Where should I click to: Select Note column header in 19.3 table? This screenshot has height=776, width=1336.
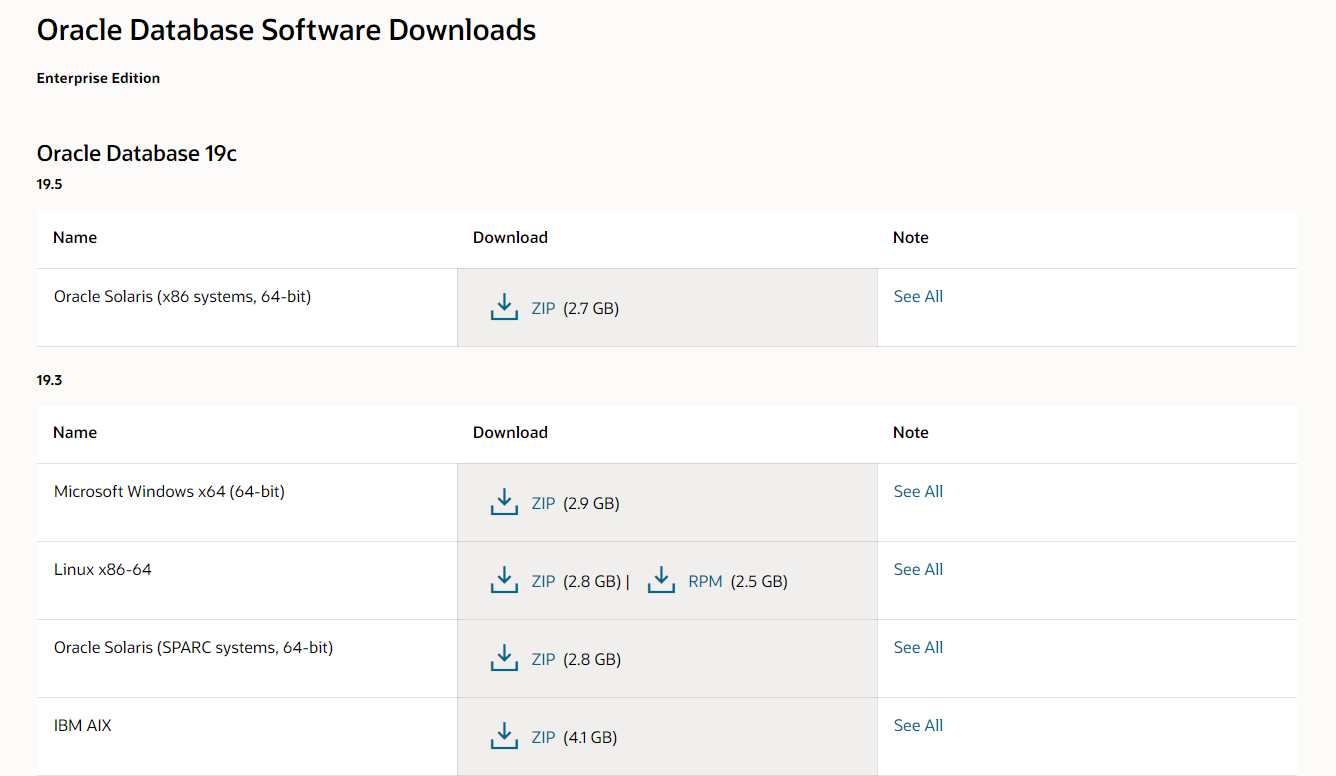(911, 433)
